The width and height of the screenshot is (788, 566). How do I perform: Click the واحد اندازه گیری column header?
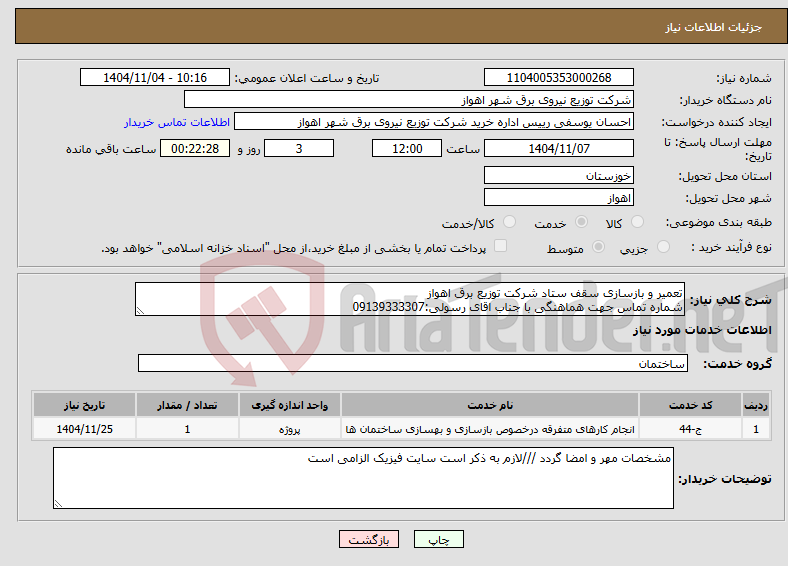(x=289, y=405)
